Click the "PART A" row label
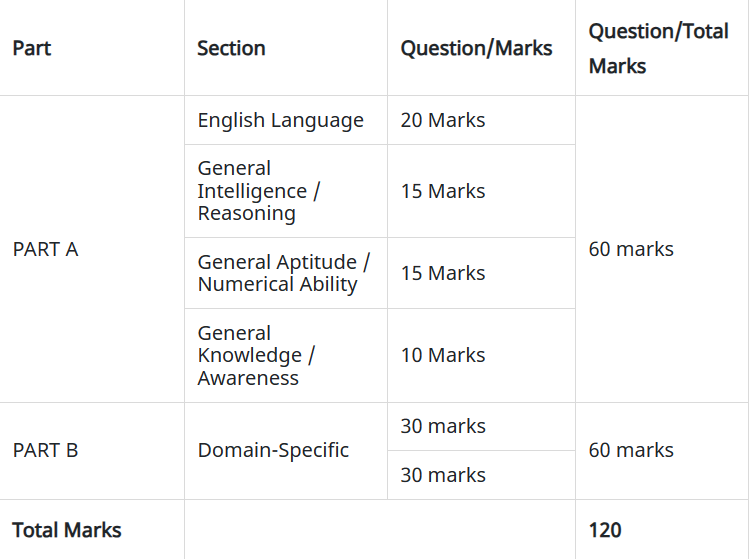The height and width of the screenshot is (559, 749). pyautogui.click(x=45, y=249)
